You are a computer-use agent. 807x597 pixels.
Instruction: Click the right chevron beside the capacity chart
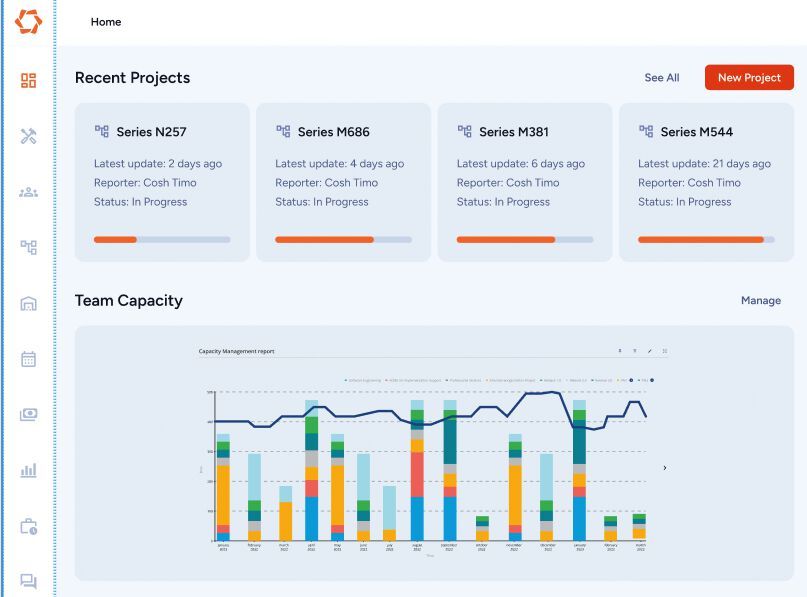click(x=665, y=468)
